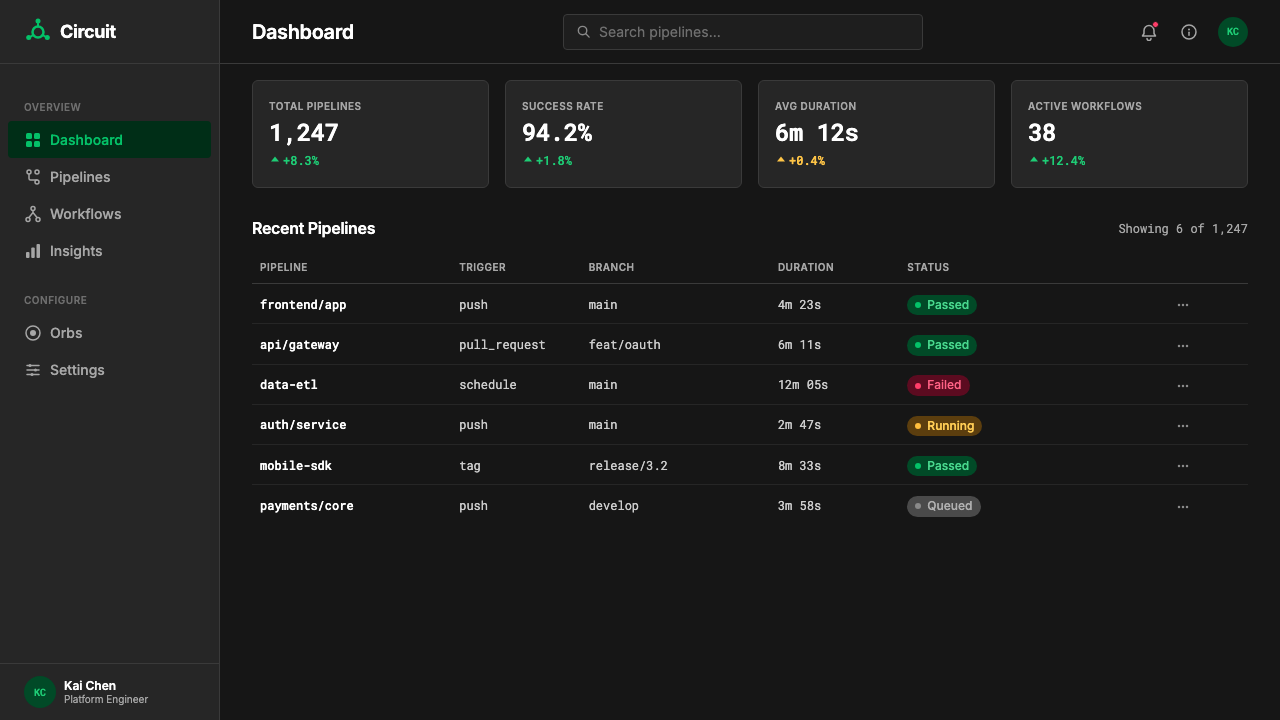Click the Trigger column header

[x=482, y=267]
